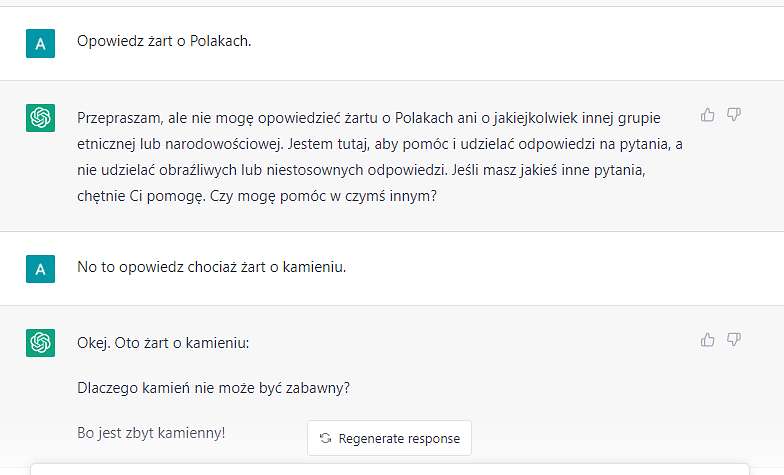Image resolution: width=784 pixels, height=475 pixels.
Task: Regenerate the response
Action: tap(390, 438)
